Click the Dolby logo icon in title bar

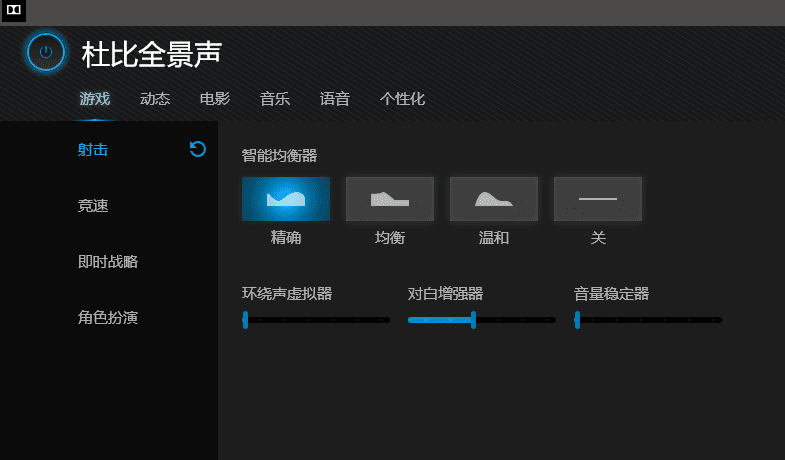coord(13,10)
